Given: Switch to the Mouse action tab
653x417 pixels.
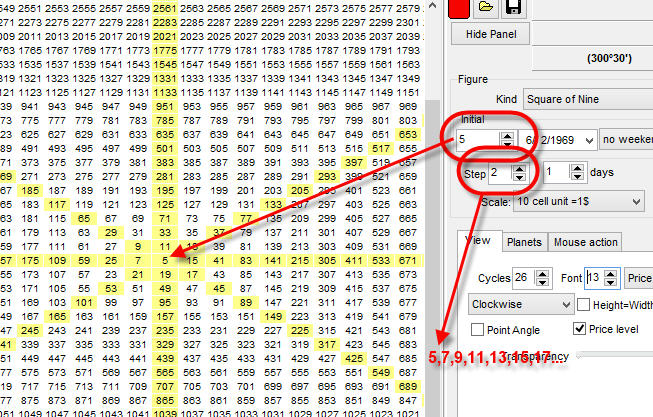Looking at the screenshot, I should point(585,242).
